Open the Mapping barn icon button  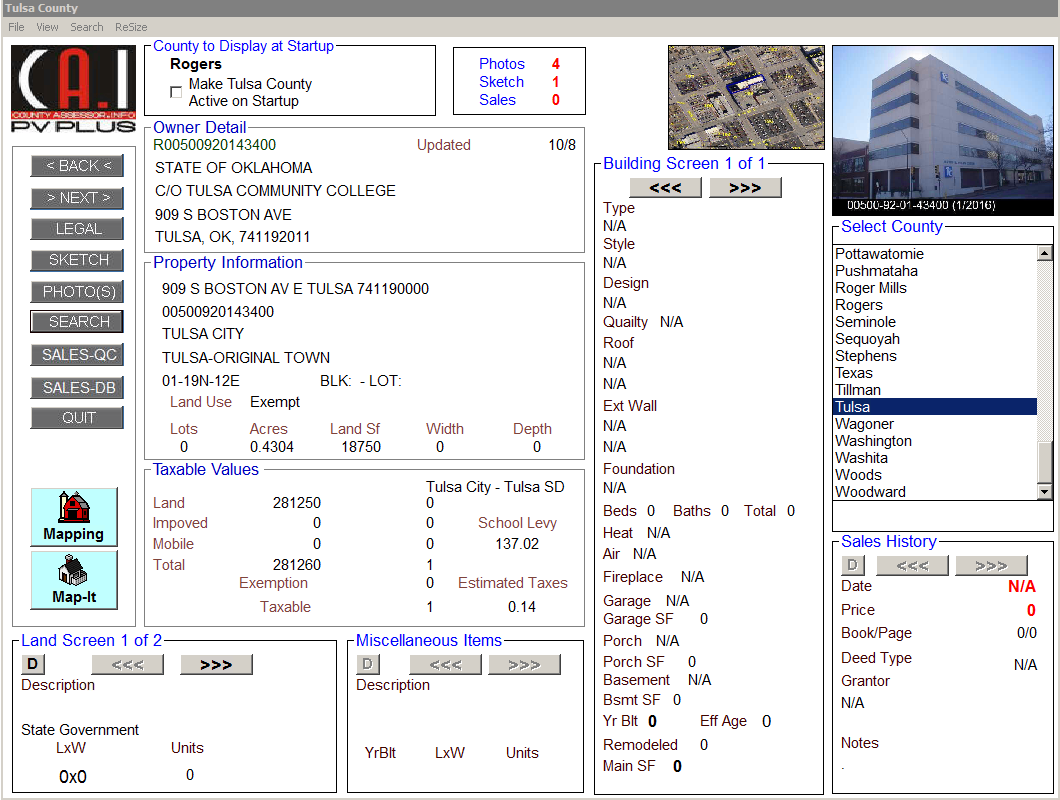click(x=73, y=517)
